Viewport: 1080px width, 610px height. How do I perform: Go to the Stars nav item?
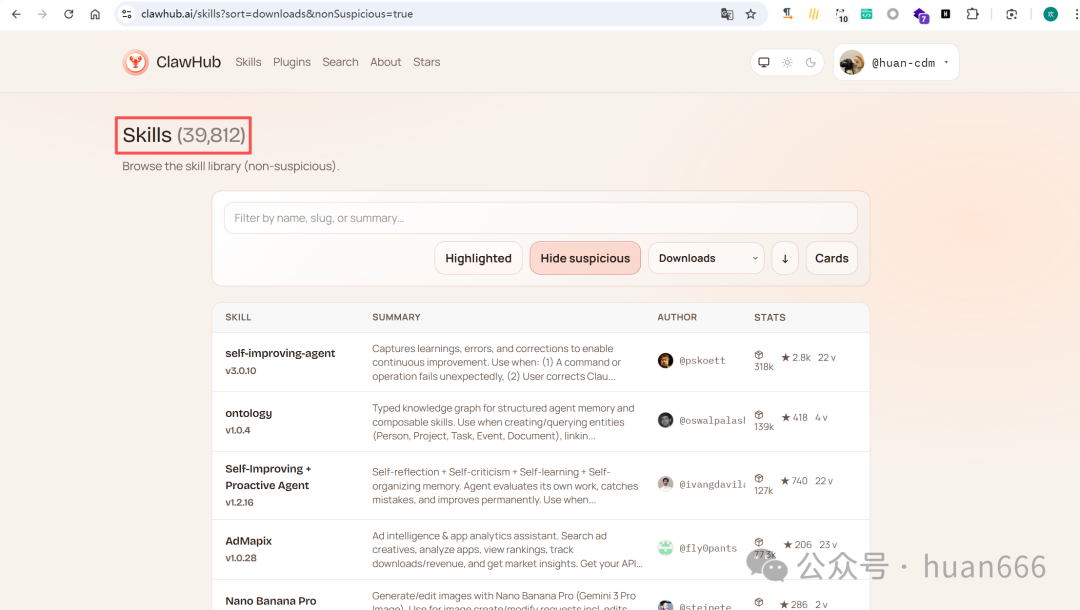click(427, 62)
